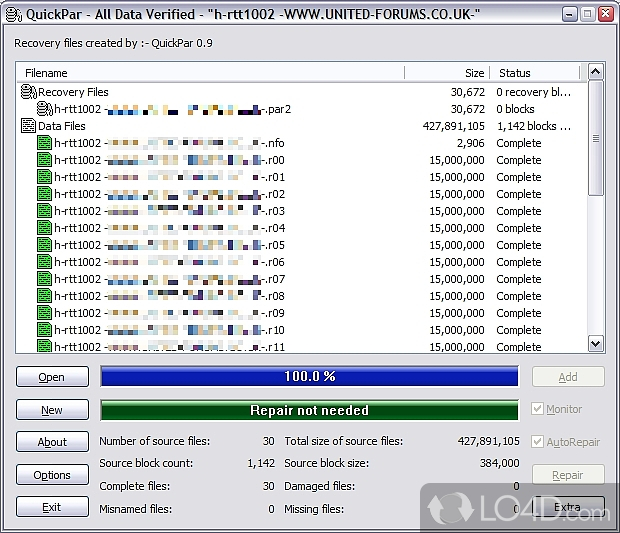Click the blue 100.0 % progress bar

coord(309,376)
